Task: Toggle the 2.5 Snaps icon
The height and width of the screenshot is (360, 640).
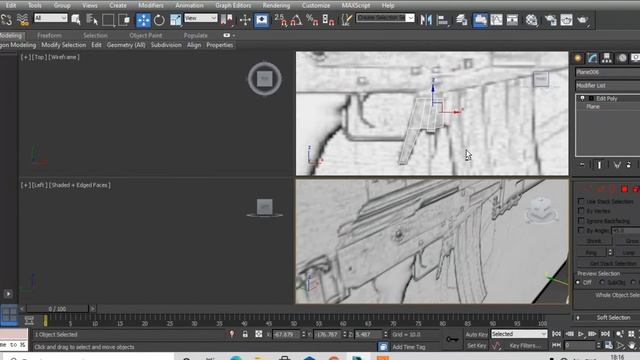Action: click(281, 20)
